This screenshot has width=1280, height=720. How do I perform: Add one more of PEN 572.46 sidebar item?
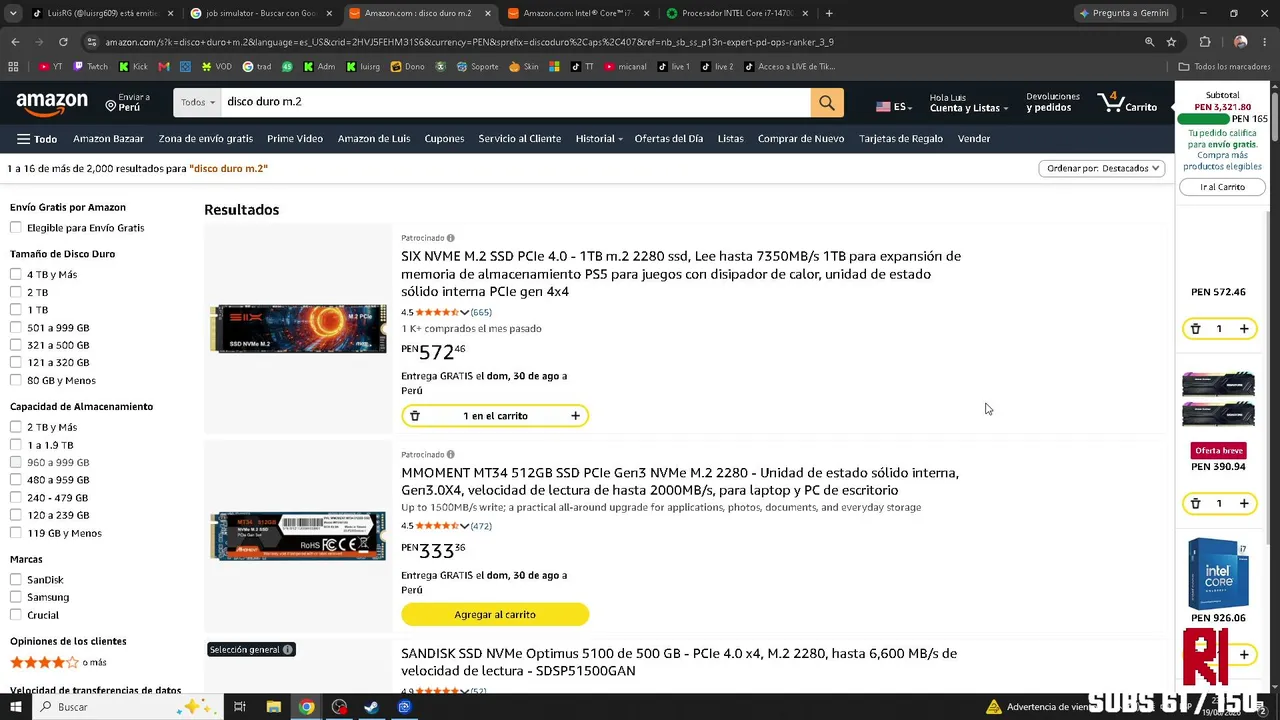click(1244, 329)
